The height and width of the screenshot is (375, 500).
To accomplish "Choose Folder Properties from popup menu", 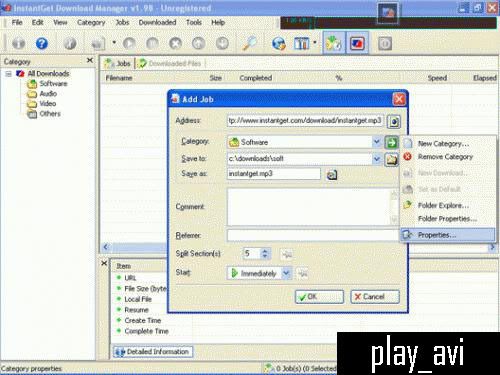I will (448, 219).
